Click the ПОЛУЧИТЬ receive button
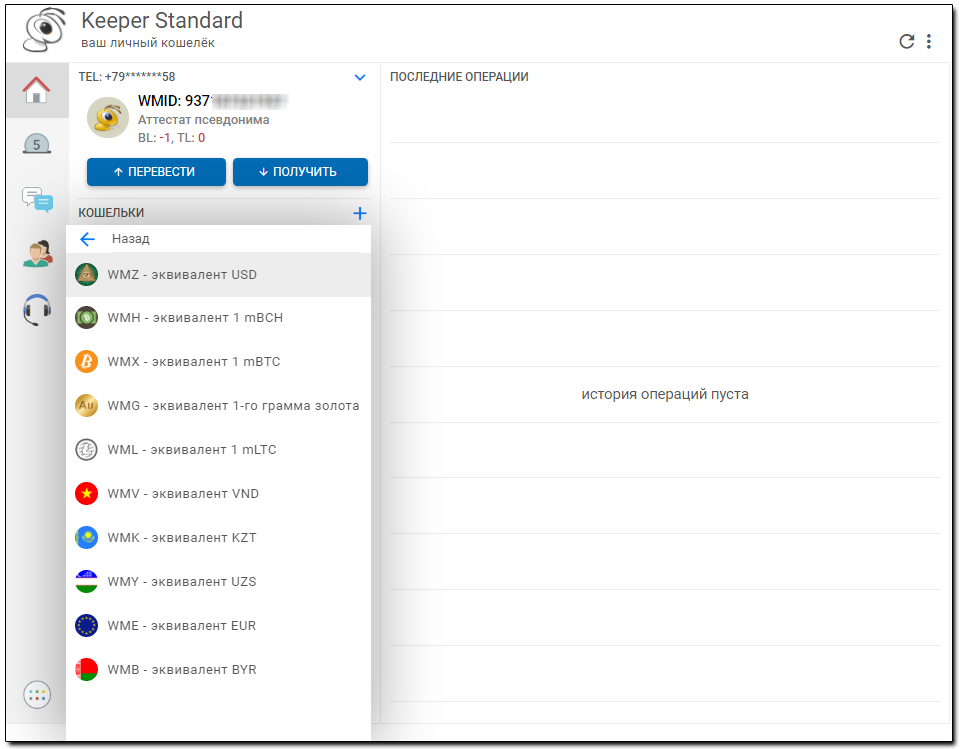This screenshot has width=960, height=749. pyautogui.click(x=300, y=172)
